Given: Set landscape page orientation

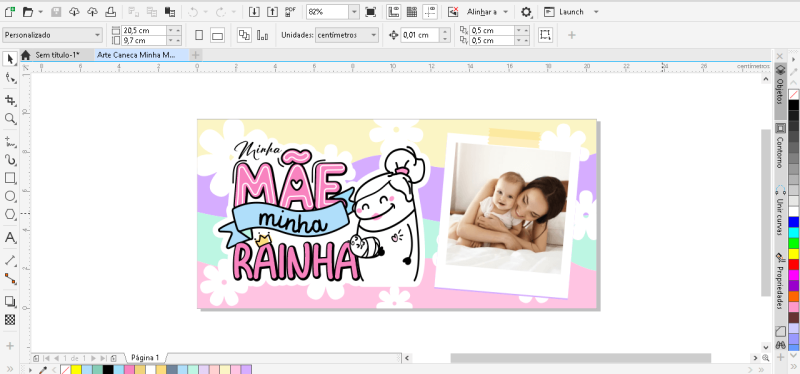Looking at the screenshot, I should click(217, 35).
